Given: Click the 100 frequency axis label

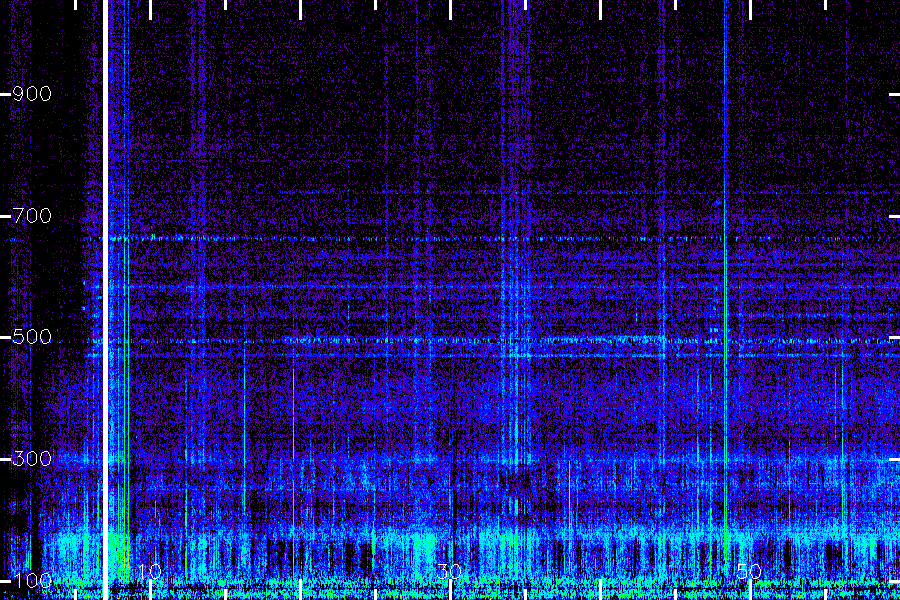Looking at the screenshot, I should tap(32, 580).
